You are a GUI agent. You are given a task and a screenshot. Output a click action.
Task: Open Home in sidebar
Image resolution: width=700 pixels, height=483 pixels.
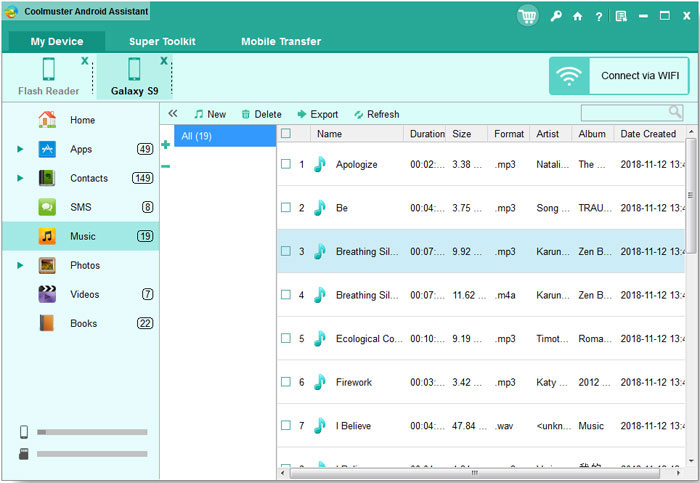pyautogui.click(x=80, y=120)
